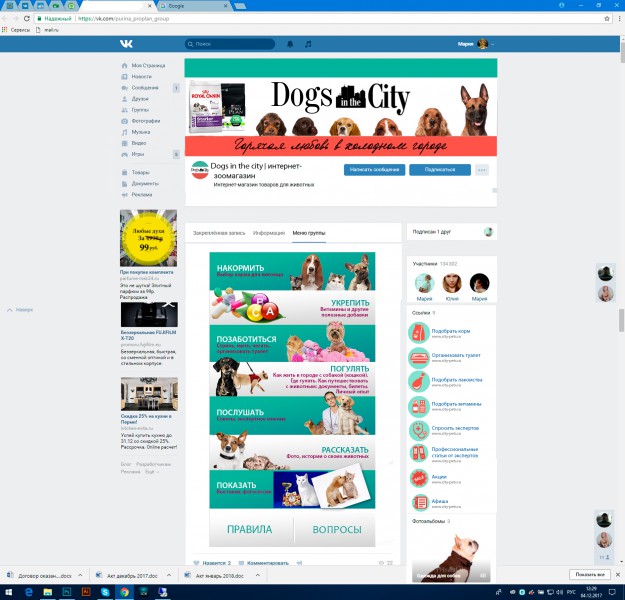Image resolution: width=625 pixels, height=600 pixels.
Task: Open the Подписан 1 друг block
Action: pos(452,232)
